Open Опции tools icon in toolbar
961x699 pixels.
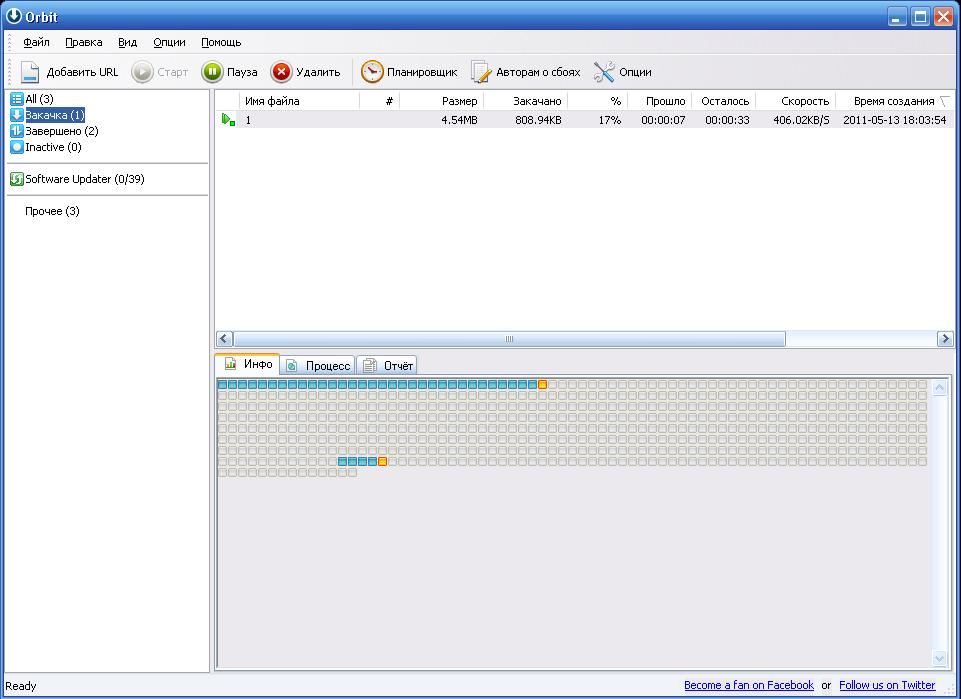604,72
